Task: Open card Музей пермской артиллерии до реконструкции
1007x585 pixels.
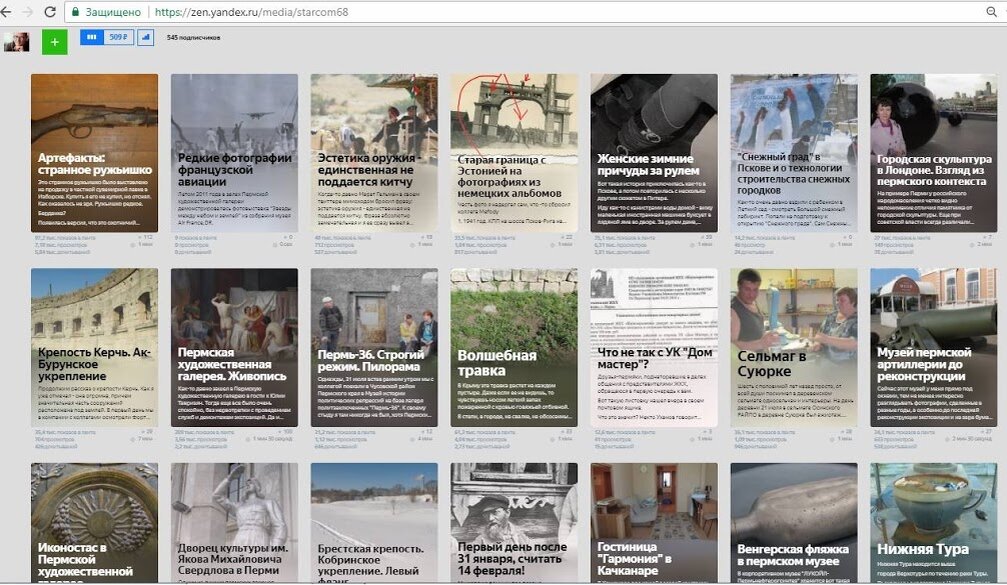Action: [x=934, y=347]
